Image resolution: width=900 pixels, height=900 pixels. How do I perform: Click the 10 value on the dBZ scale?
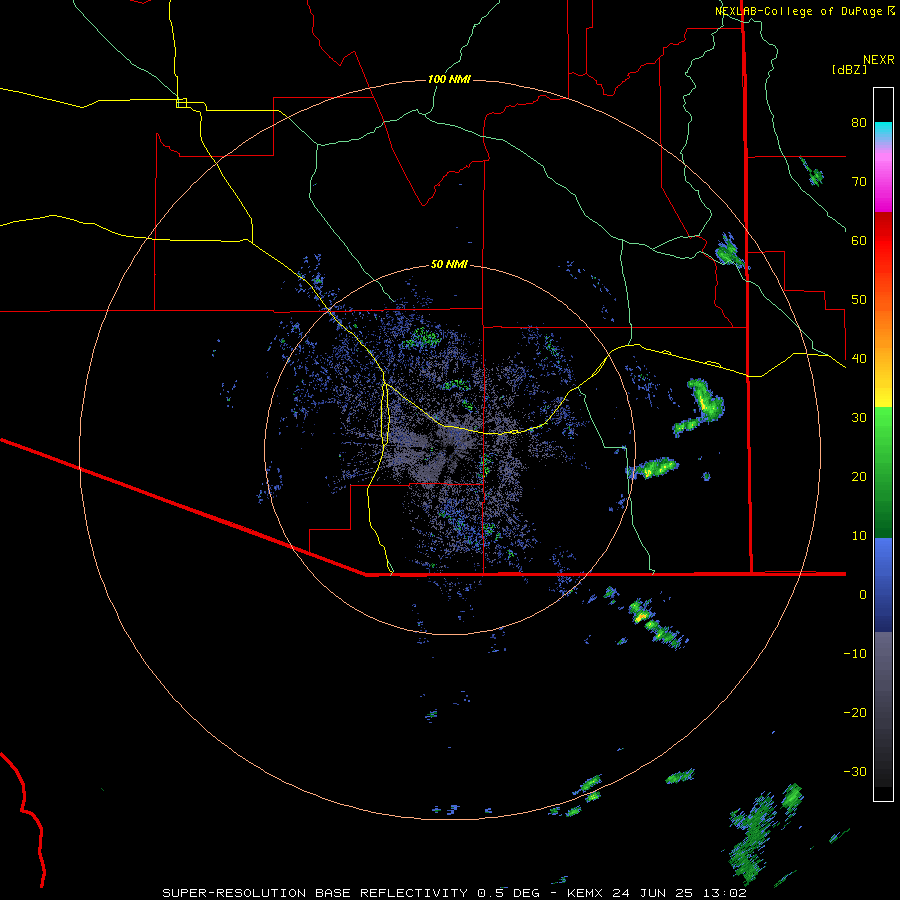coord(859,536)
